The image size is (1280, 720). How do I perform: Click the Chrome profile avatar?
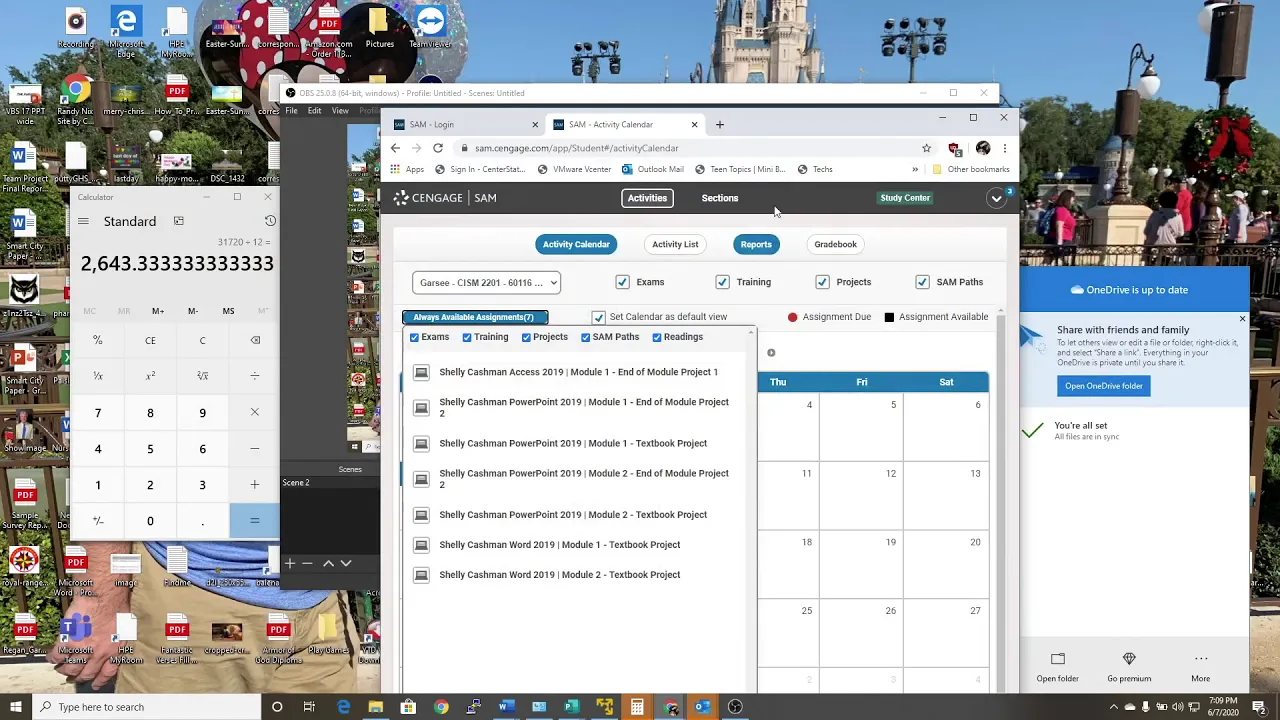(983, 148)
